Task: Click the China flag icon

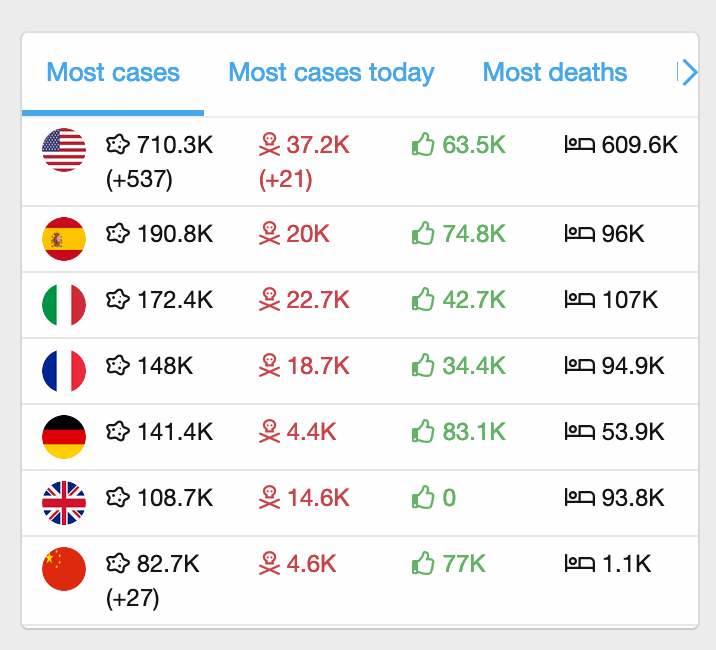Action: pyautogui.click(x=64, y=569)
